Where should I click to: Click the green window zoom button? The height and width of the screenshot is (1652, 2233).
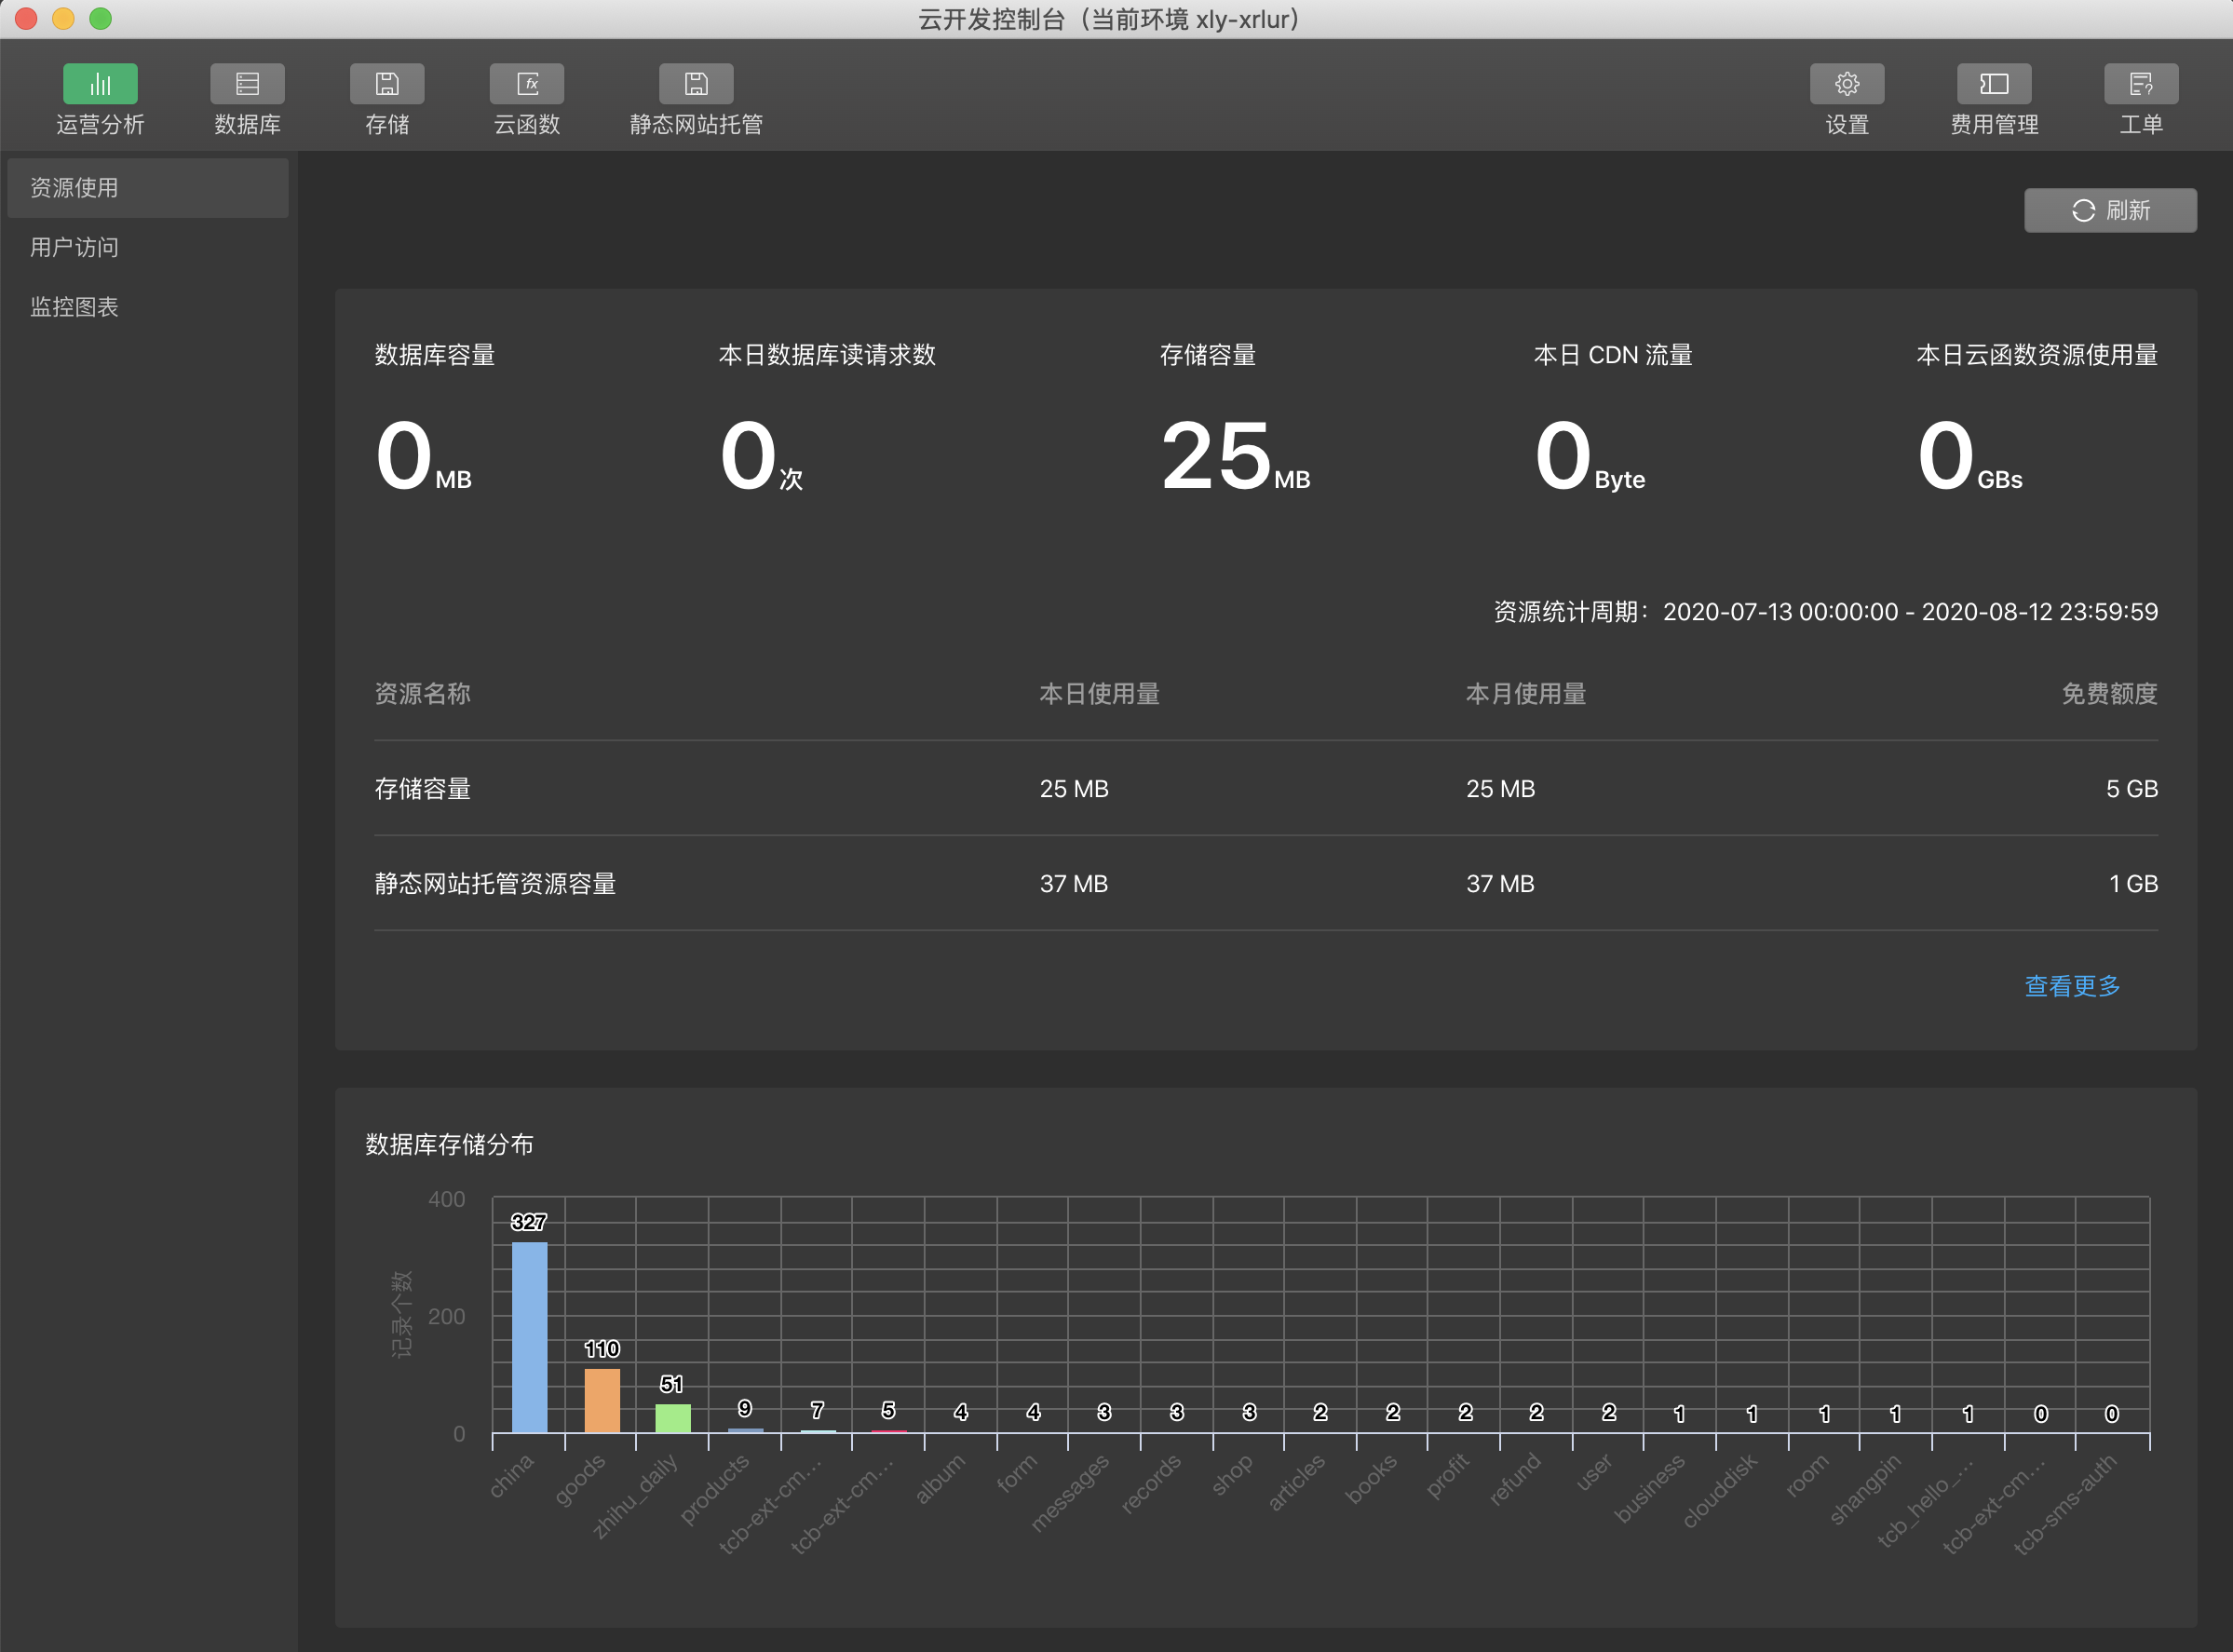tap(101, 18)
